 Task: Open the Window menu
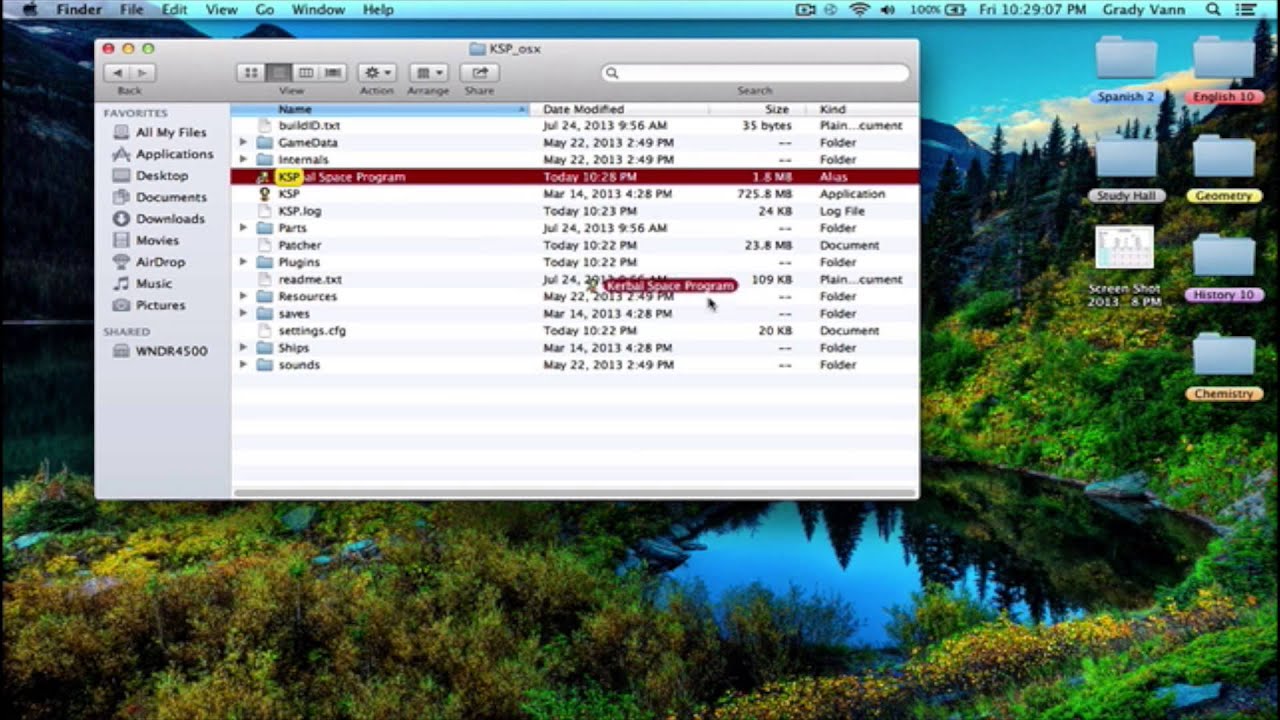tap(318, 9)
